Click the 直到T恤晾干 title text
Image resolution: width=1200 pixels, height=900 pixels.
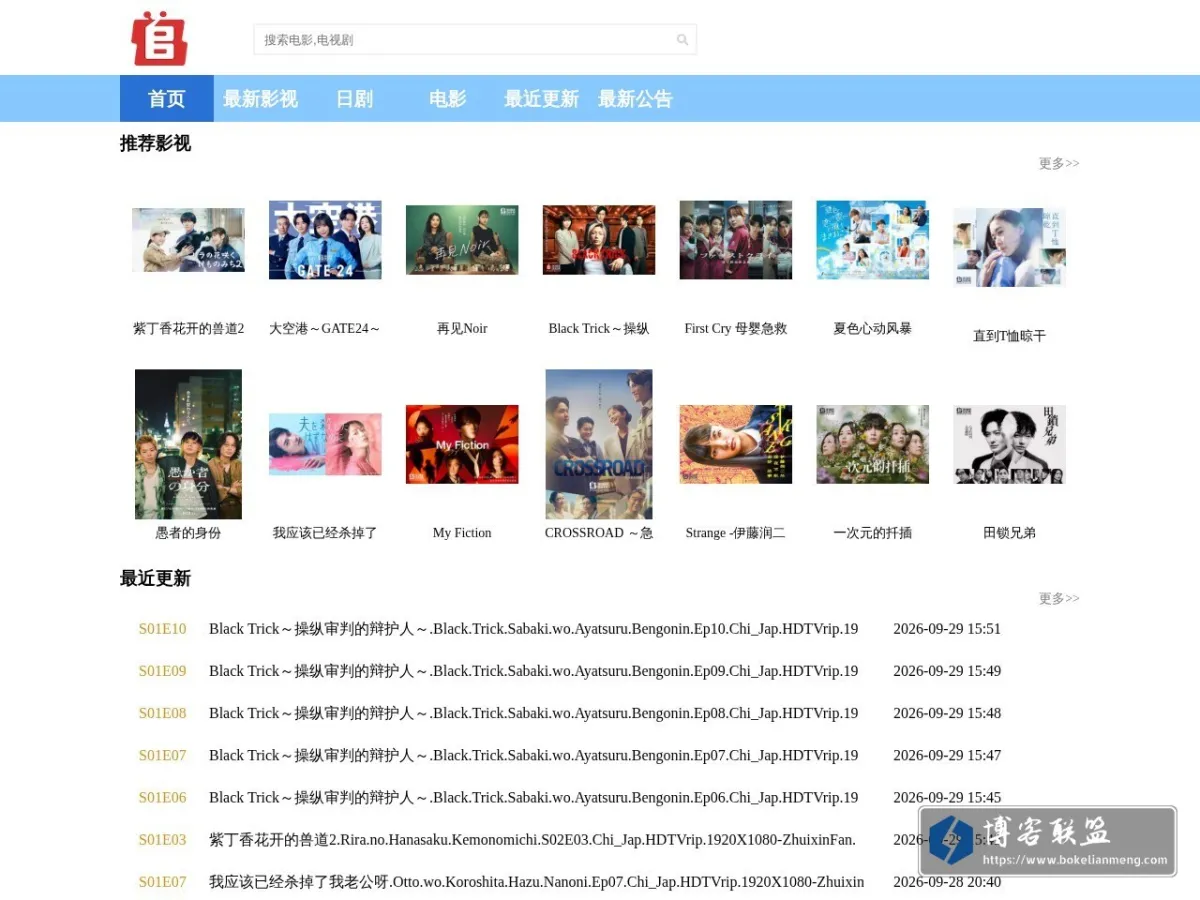pos(1010,336)
